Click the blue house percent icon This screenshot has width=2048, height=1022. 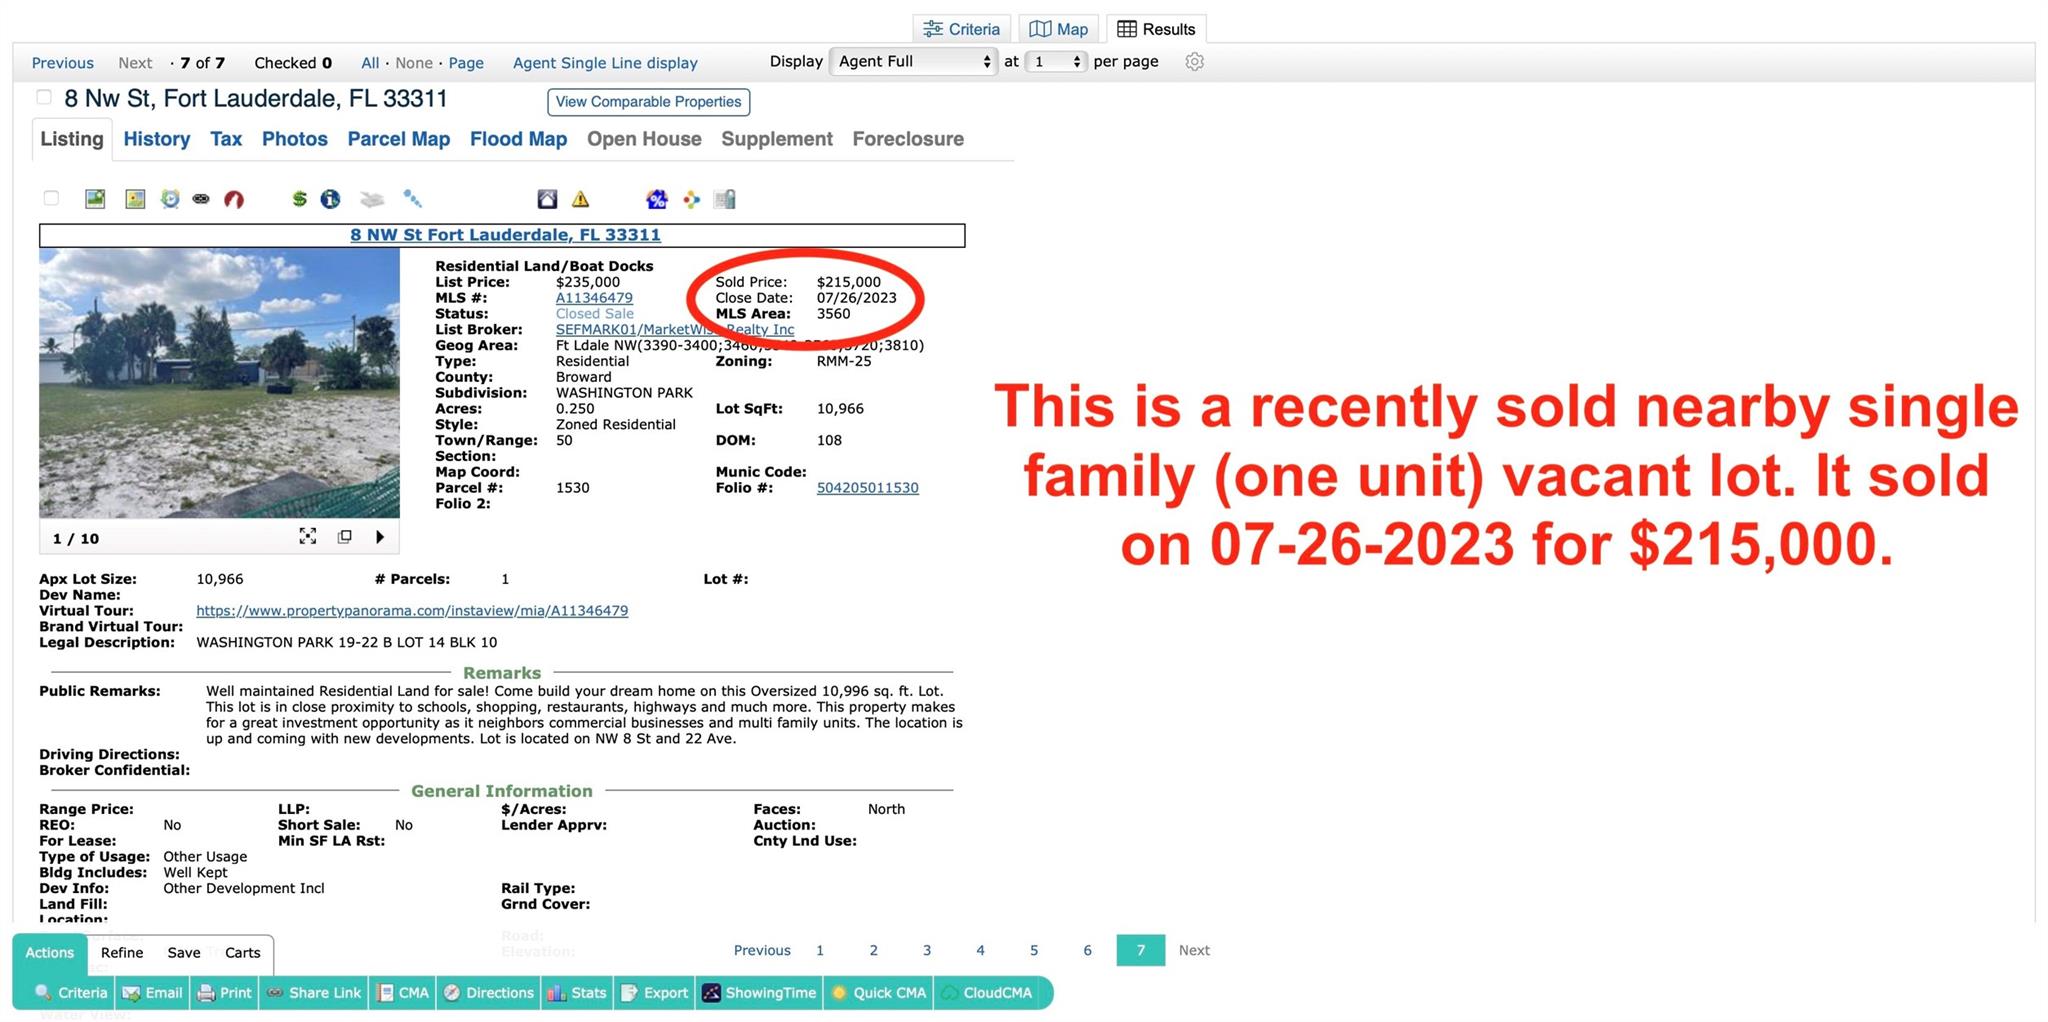point(656,199)
